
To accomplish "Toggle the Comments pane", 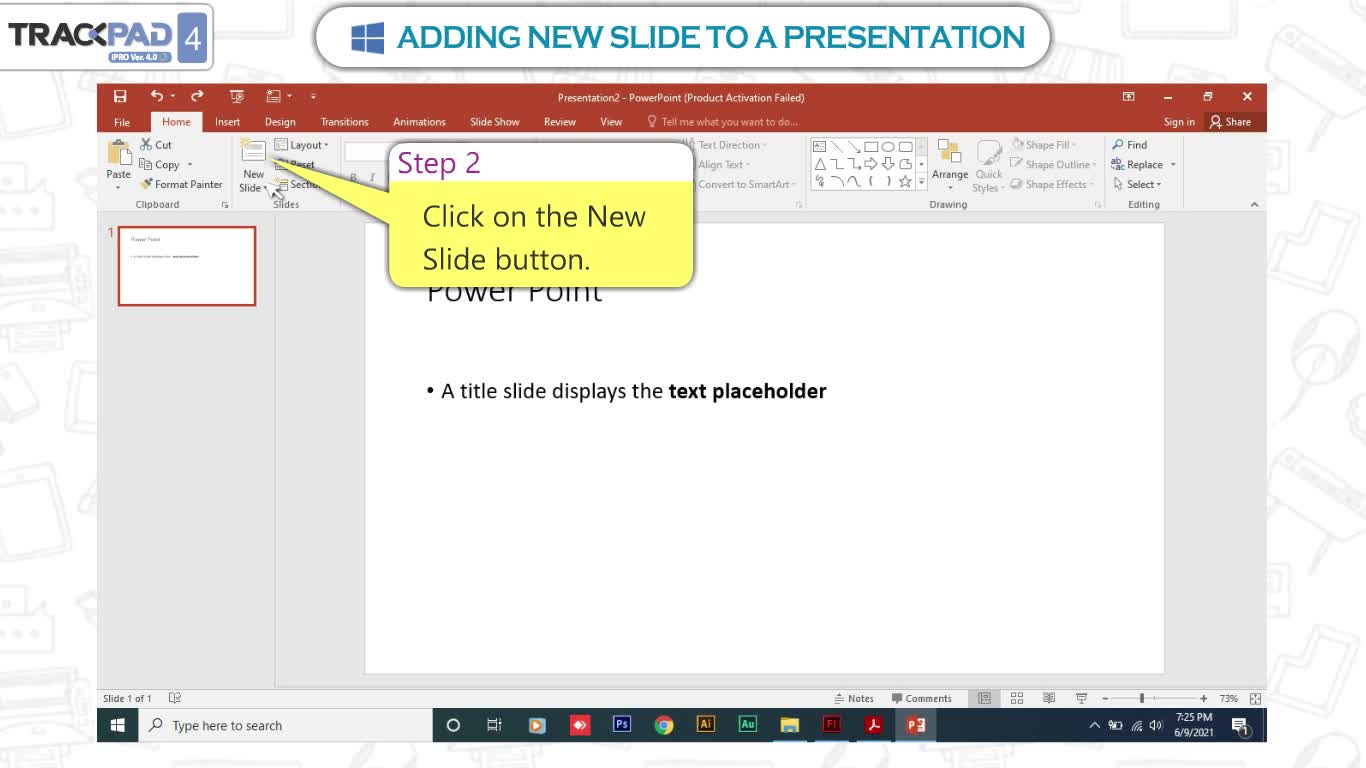I will pos(922,698).
